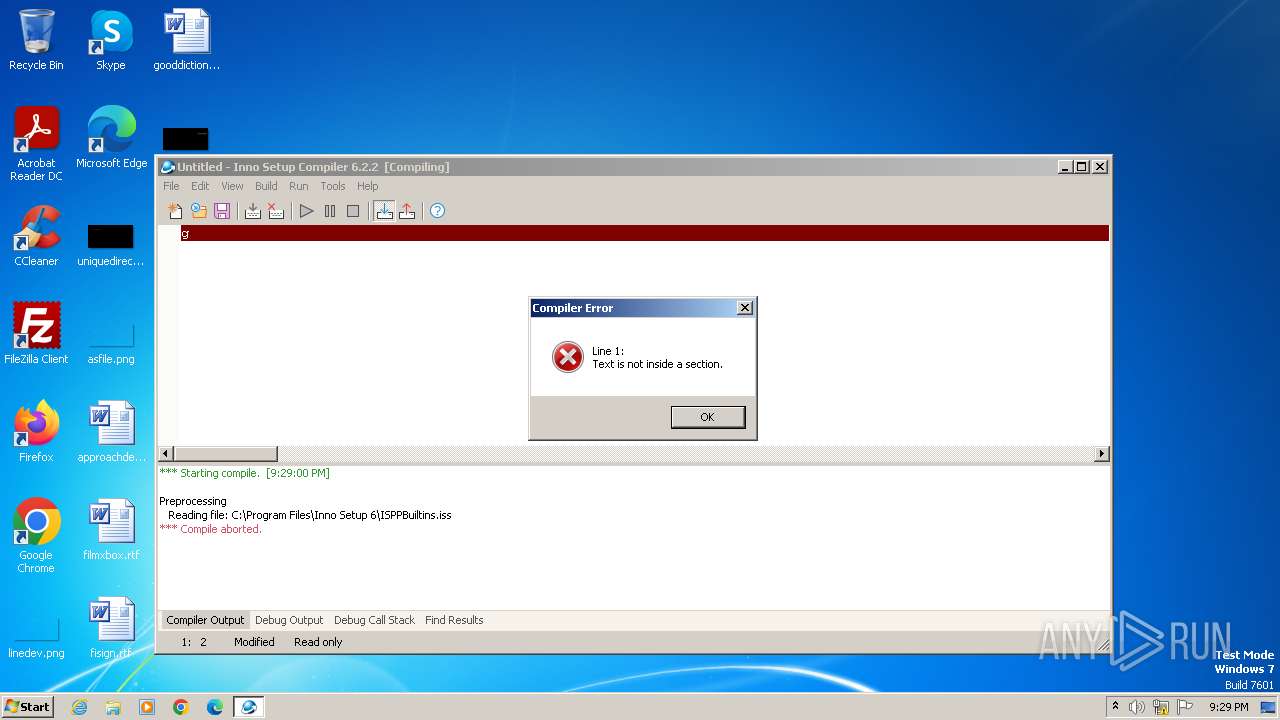
Task: Open the File menu
Action: point(171,186)
